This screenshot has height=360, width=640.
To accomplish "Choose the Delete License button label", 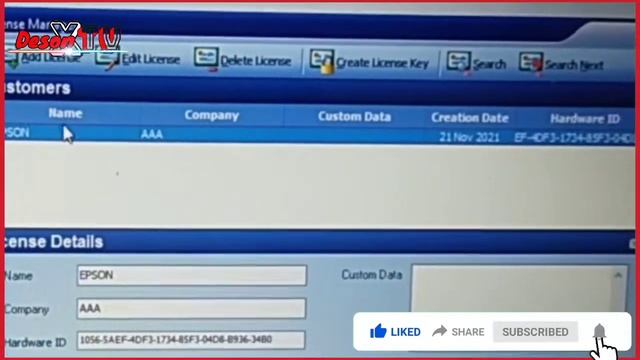I will click(256, 61).
